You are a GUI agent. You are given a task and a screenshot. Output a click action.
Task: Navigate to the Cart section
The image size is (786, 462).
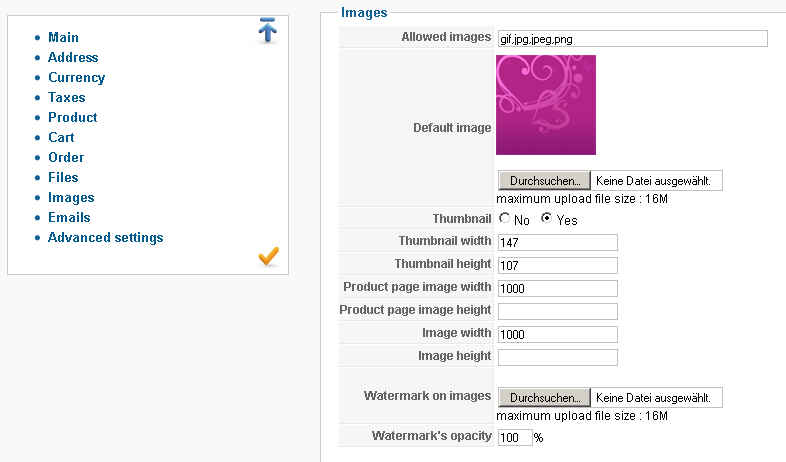[61, 137]
